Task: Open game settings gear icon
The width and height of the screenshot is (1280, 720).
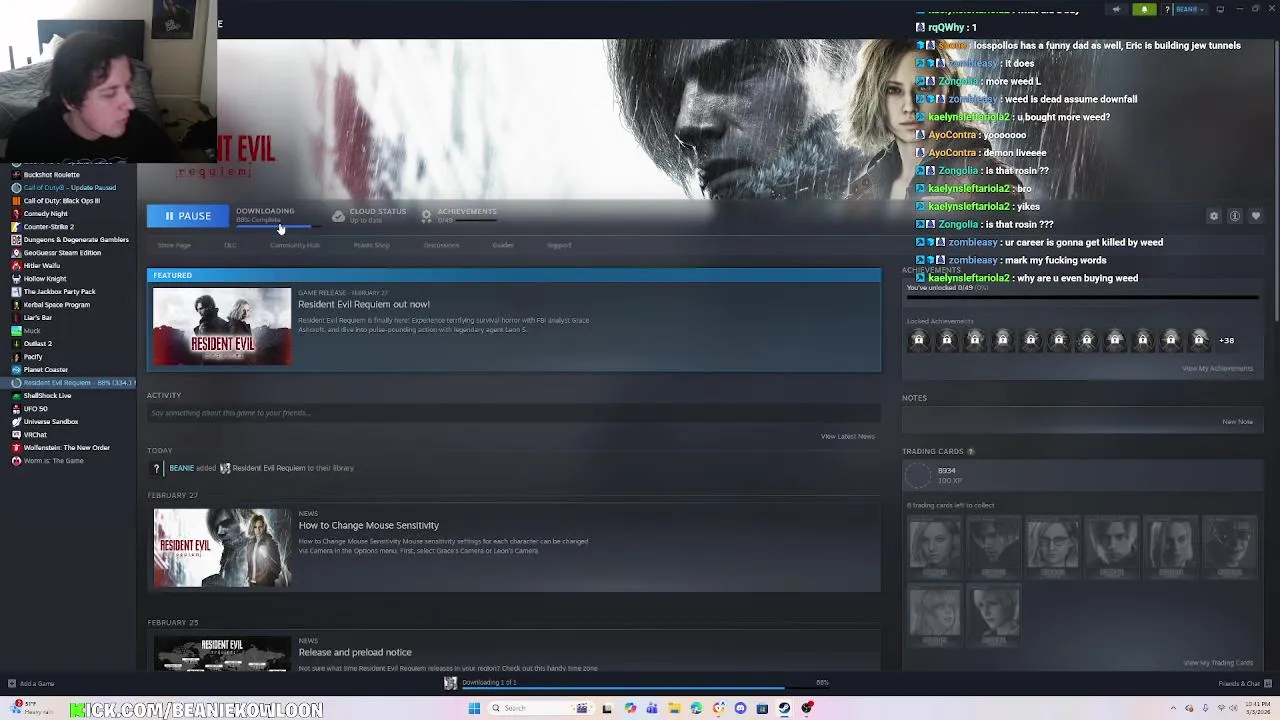Action: tap(1214, 216)
